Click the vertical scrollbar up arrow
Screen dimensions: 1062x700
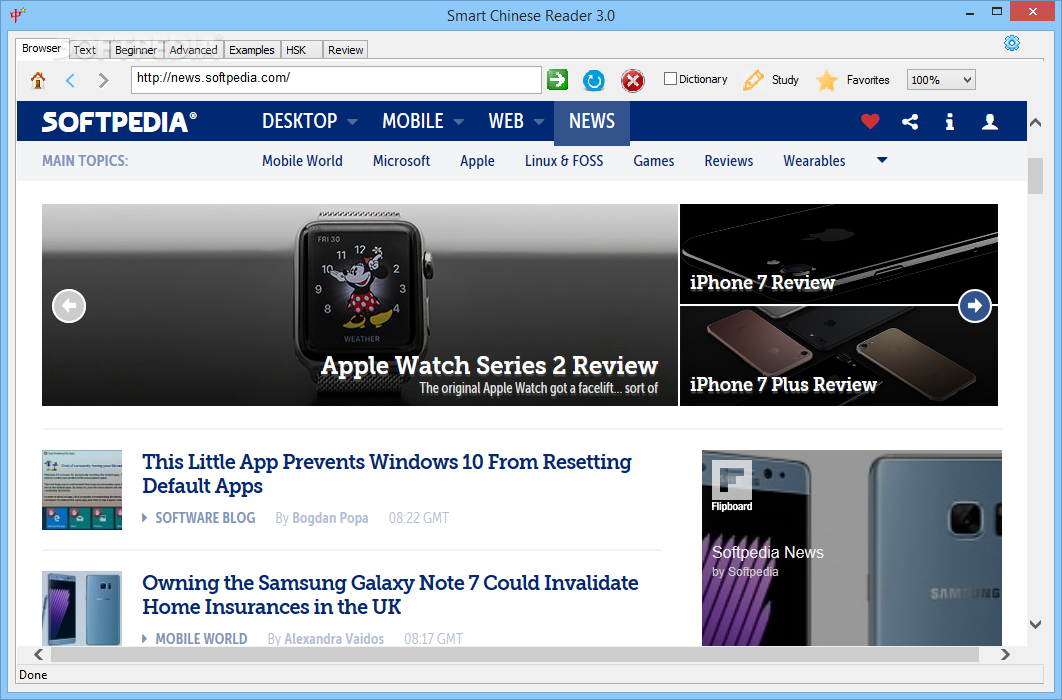click(1035, 123)
